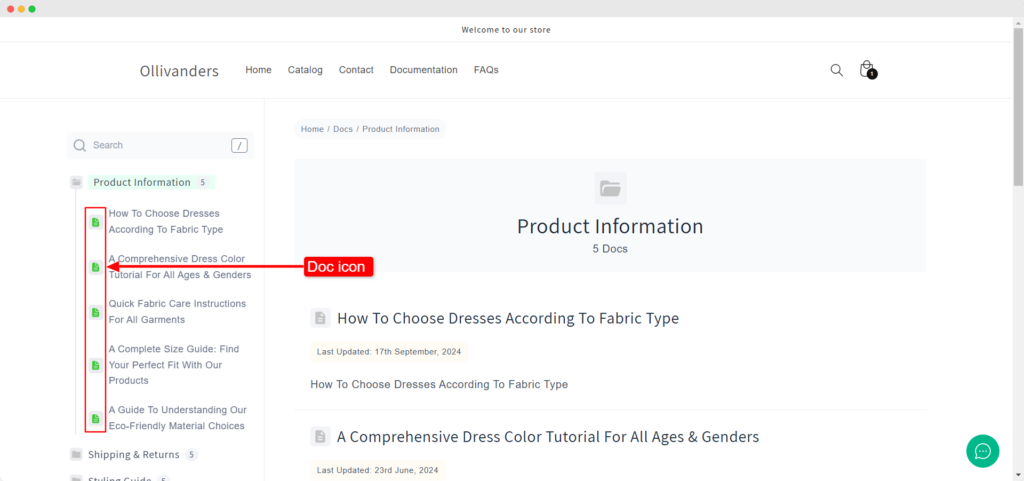The image size is (1024, 481).
Task: Click doc icon beside A Complete Size Guide
Action: coord(96,365)
